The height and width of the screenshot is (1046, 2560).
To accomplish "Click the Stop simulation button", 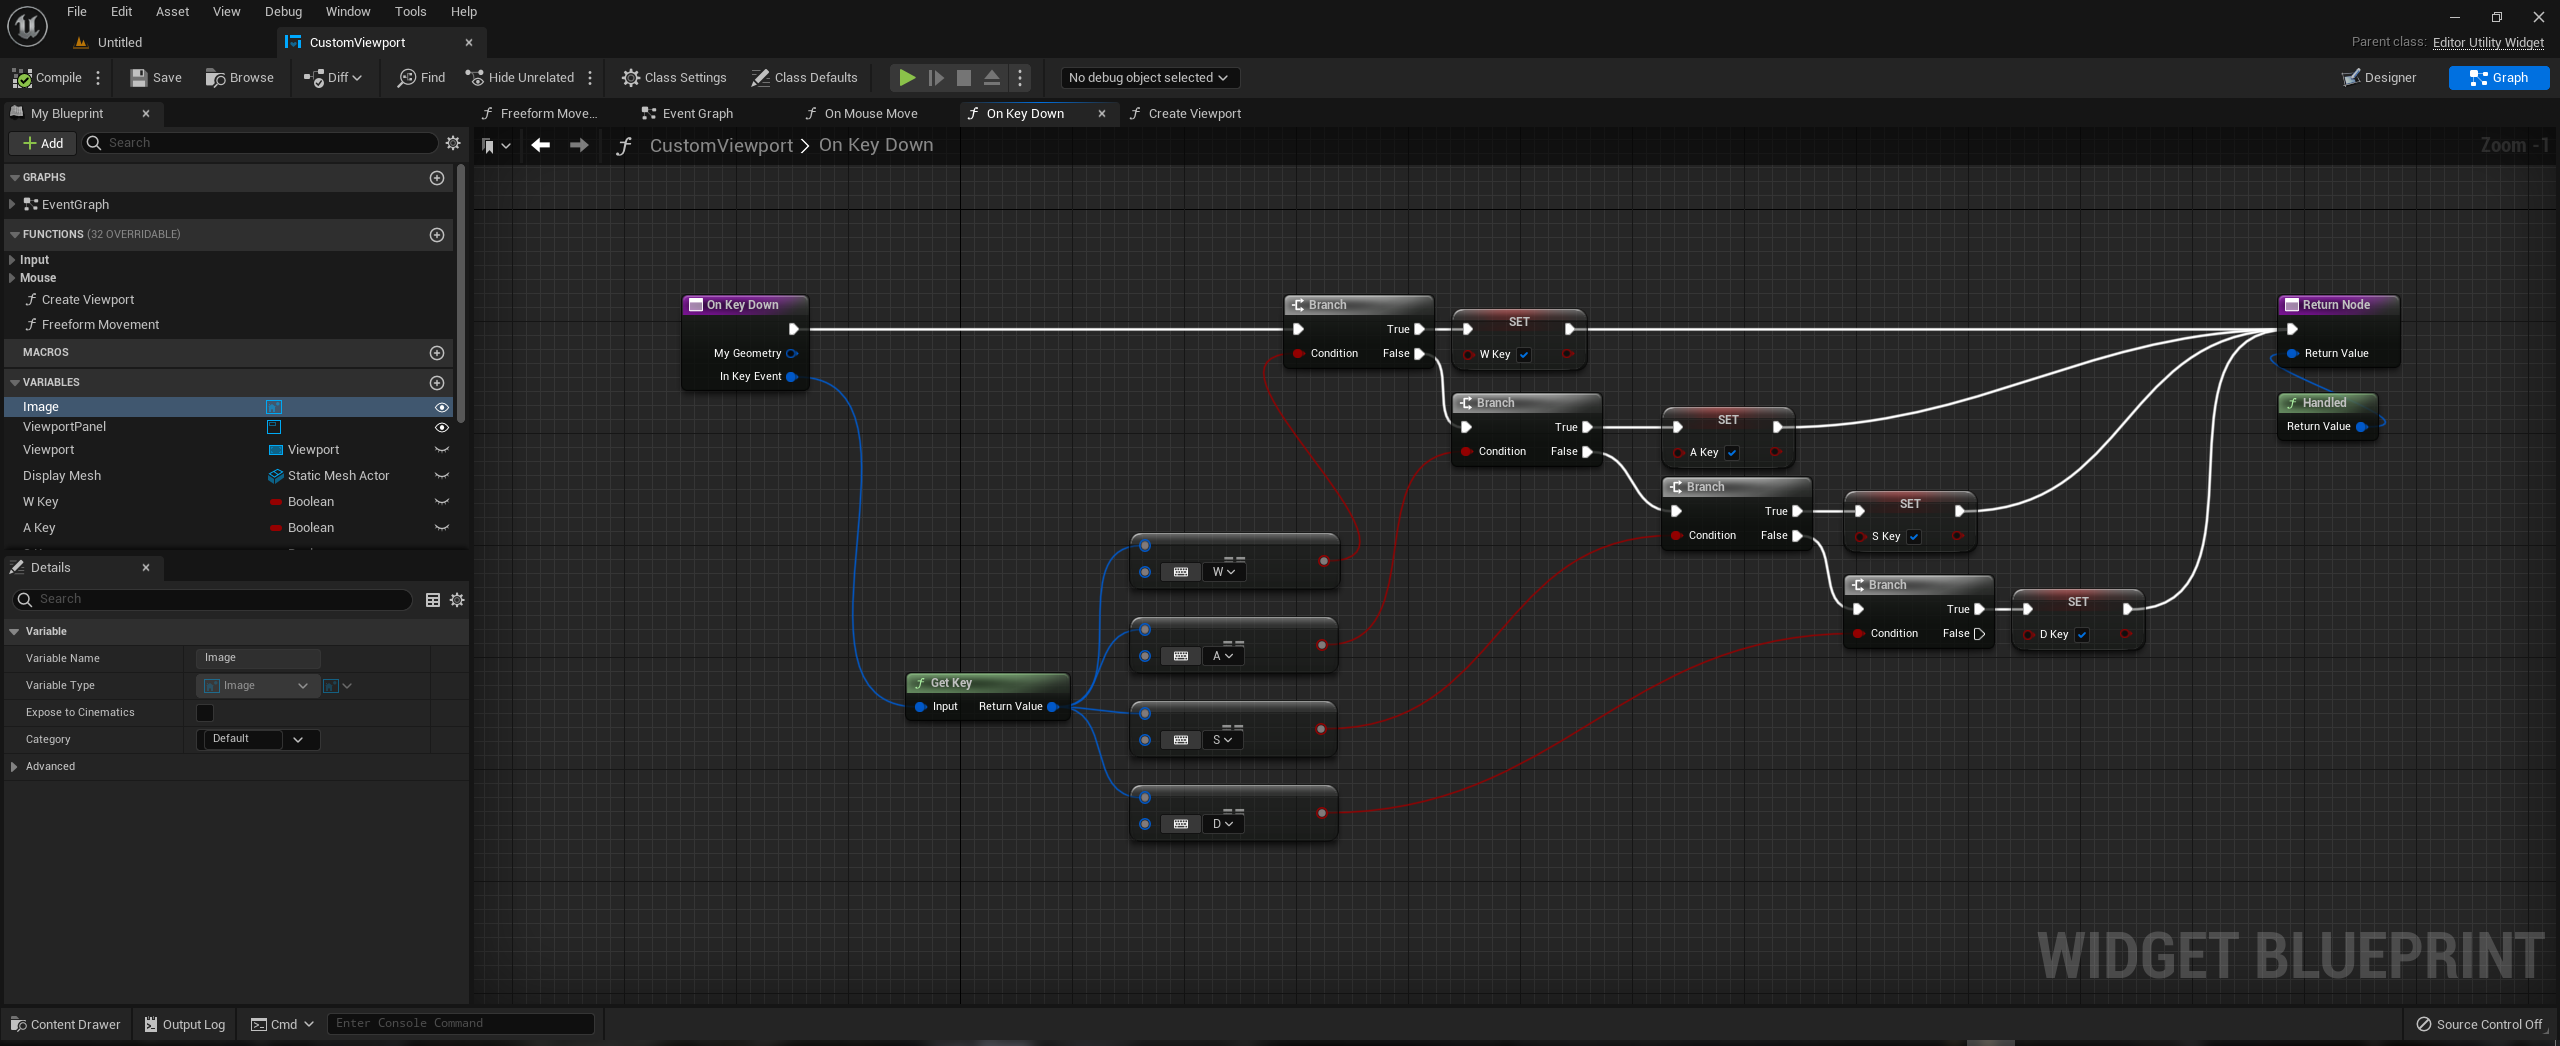I will click(964, 78).
